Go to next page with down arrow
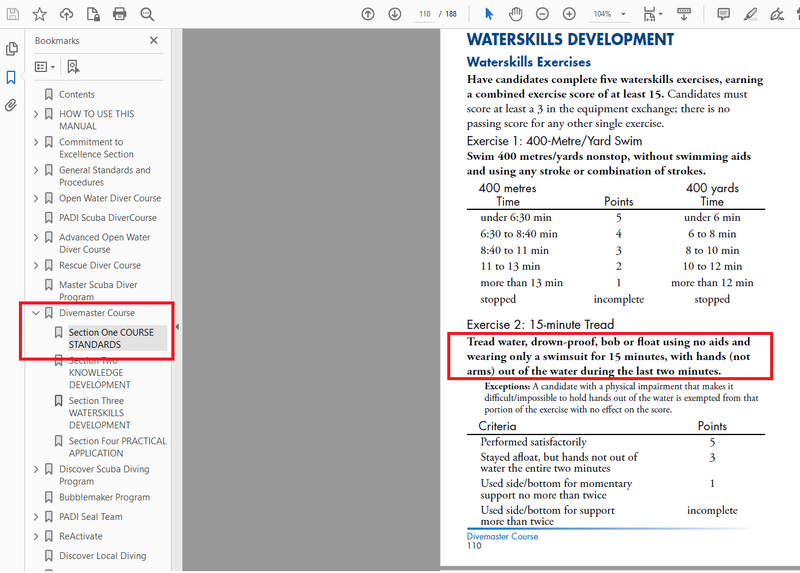 click(x=395, y=14)
